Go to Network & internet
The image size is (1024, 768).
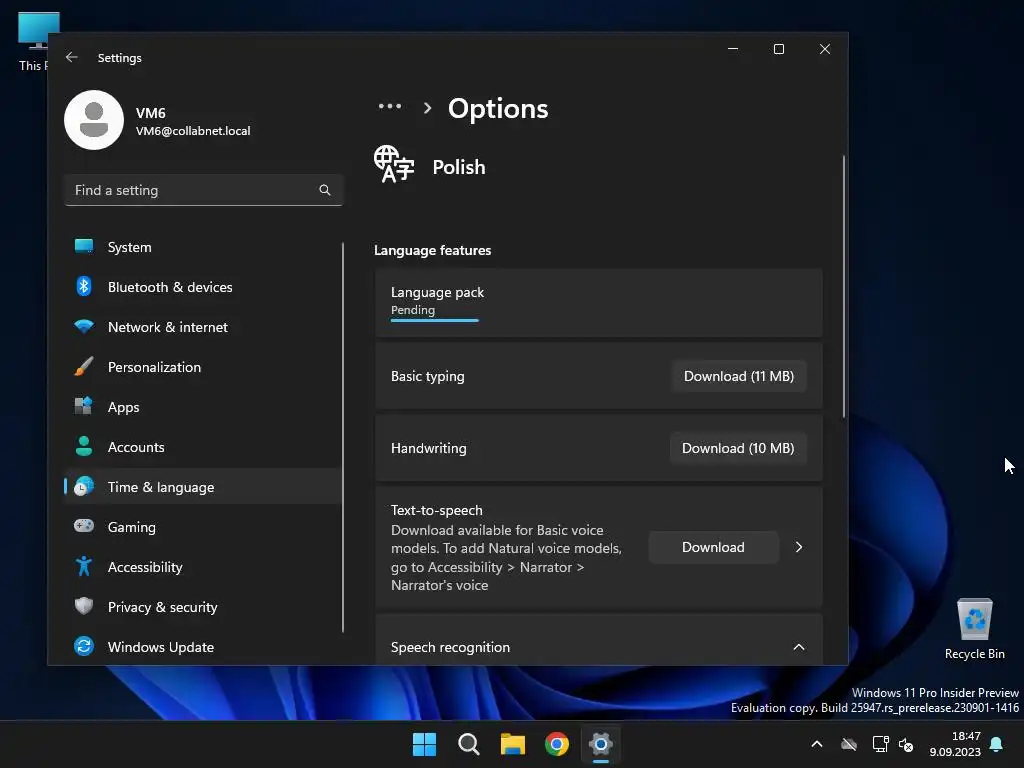(x=203, y=327)
